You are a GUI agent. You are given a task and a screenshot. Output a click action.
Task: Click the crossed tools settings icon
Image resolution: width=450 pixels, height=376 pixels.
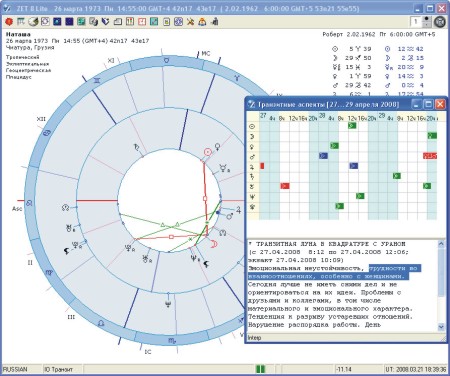point(190,22)
